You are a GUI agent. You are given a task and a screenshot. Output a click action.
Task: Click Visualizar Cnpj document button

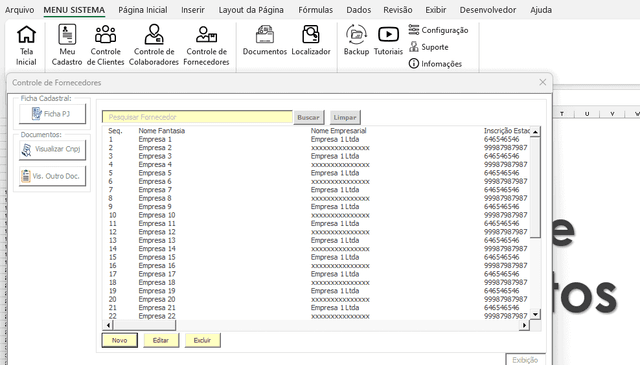point(52,149)
